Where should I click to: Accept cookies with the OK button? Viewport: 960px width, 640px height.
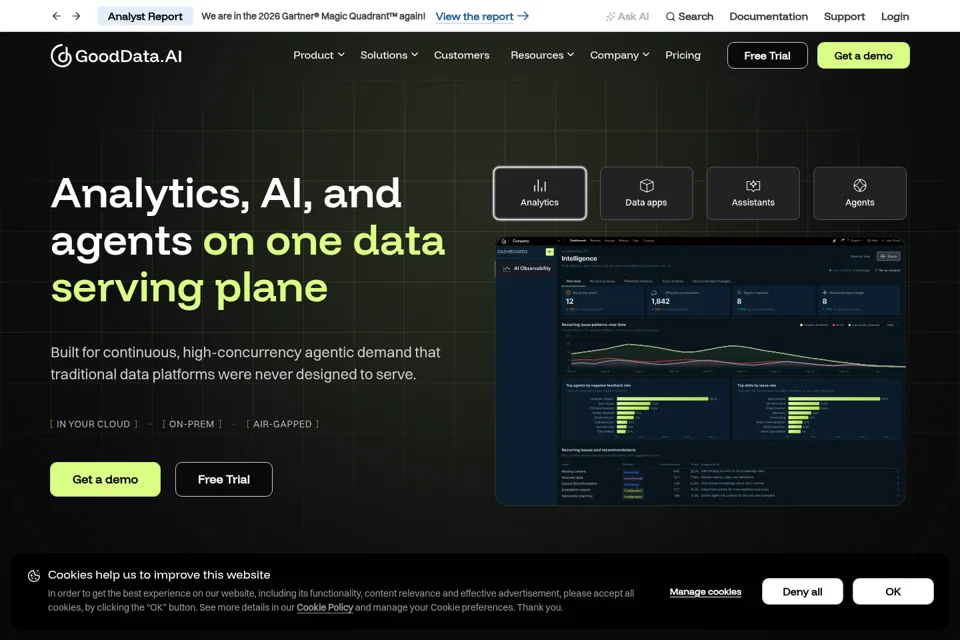[x=893, y=592]
